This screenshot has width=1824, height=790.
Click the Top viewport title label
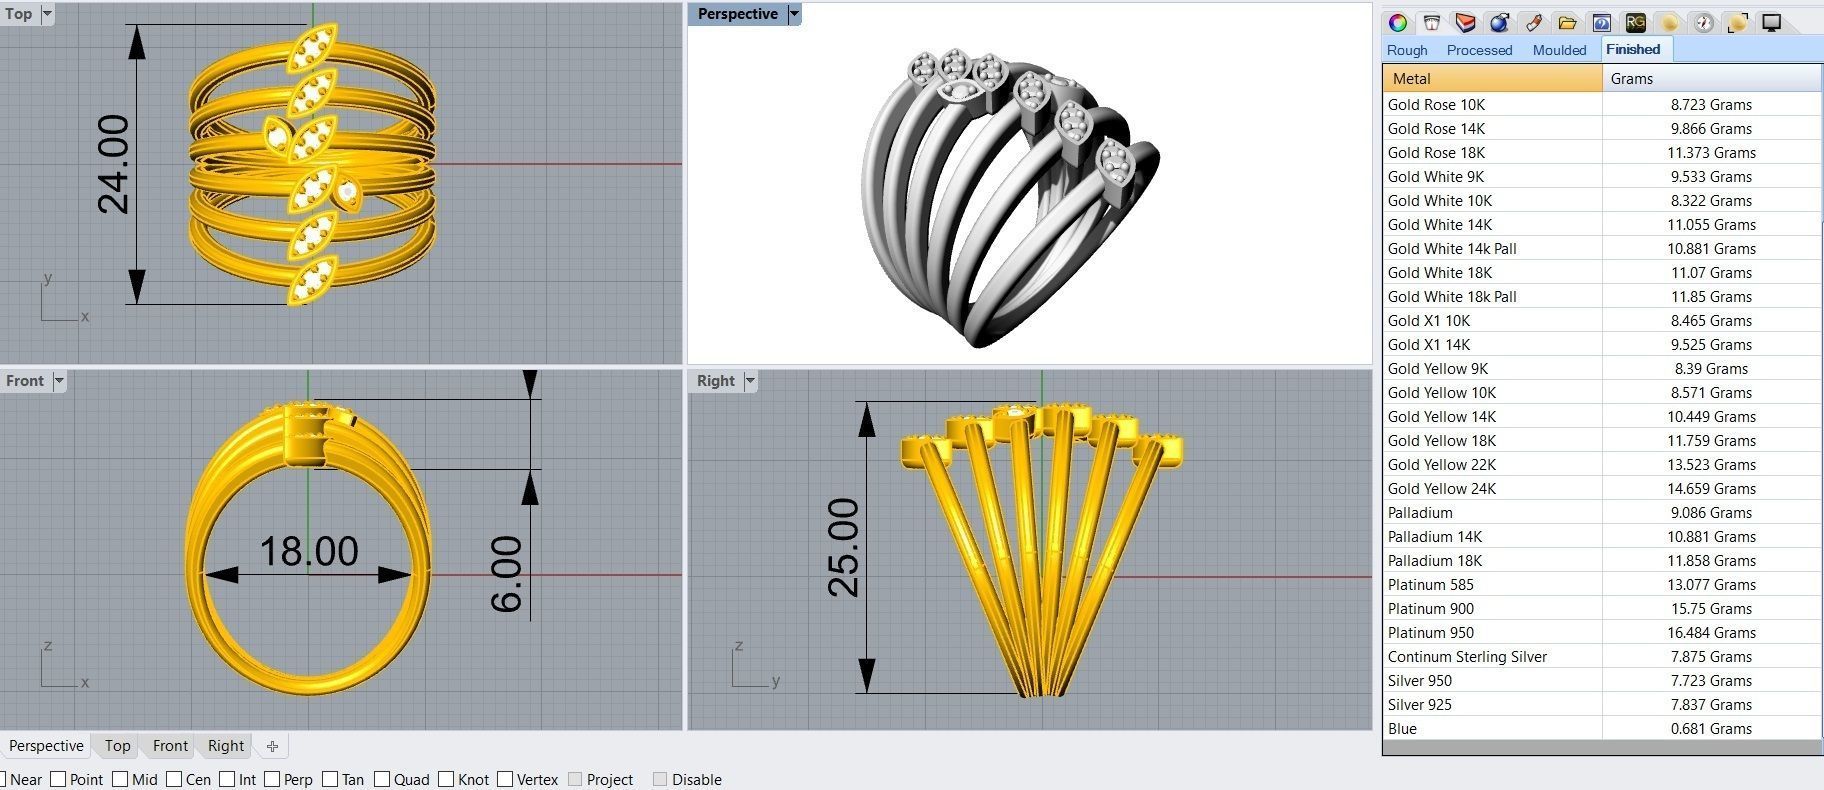[x=19, y=14]
